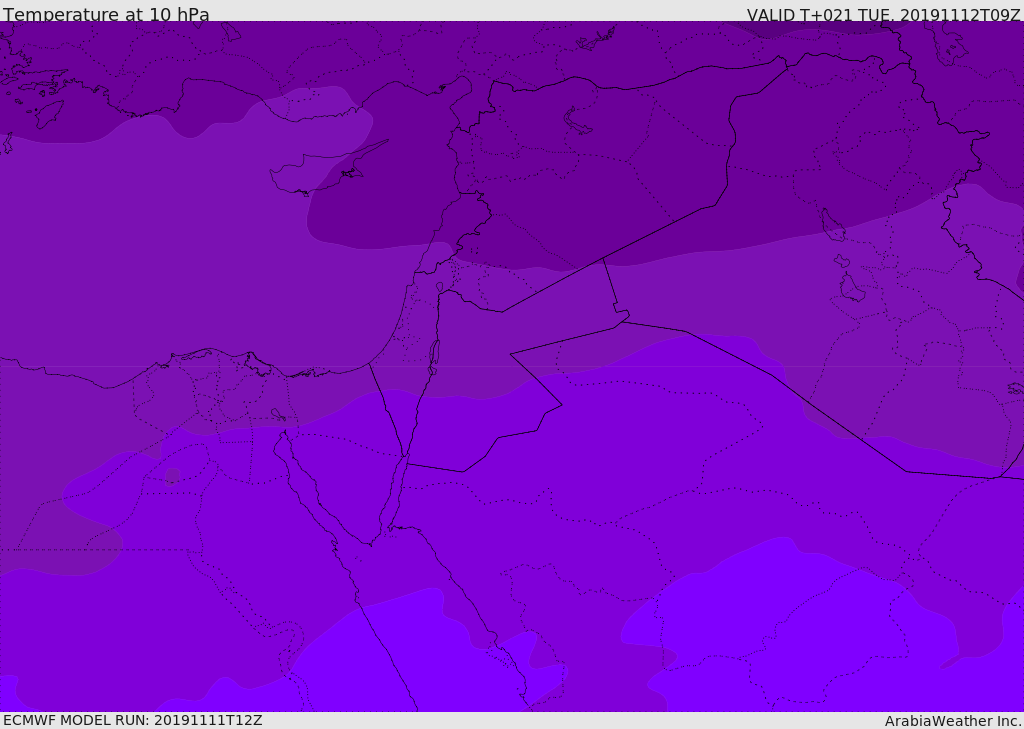Click the ECMWF MODEL RUN label
The width and height of the screenshot is (1024, 729).
pyautogui.click(x=133, y=720)
